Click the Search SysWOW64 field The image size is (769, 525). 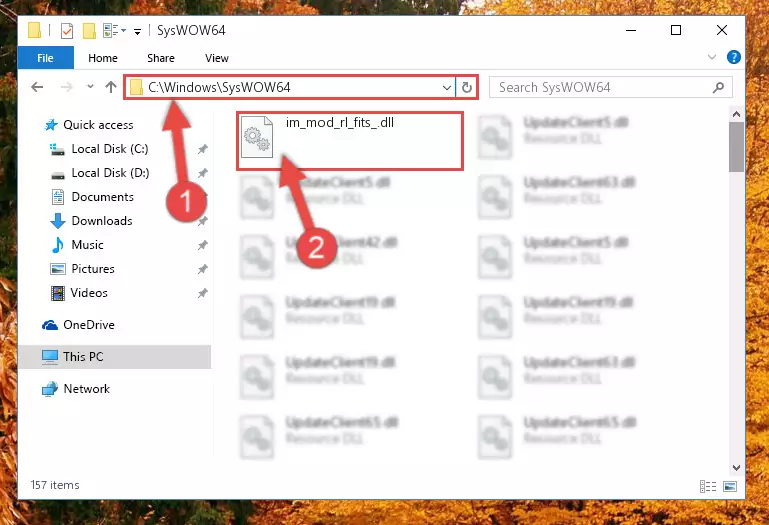(x=611, y=87)
